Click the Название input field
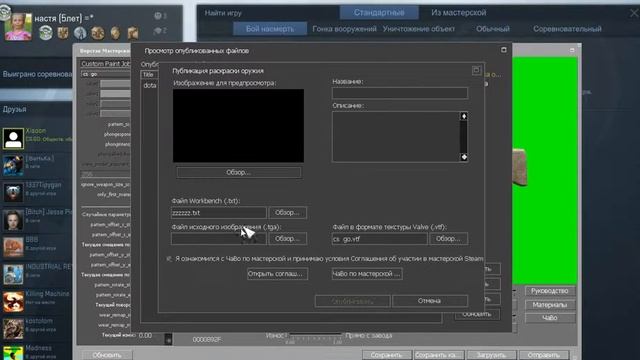This screenshot has width=640, height=360. (x=400, y=93)
